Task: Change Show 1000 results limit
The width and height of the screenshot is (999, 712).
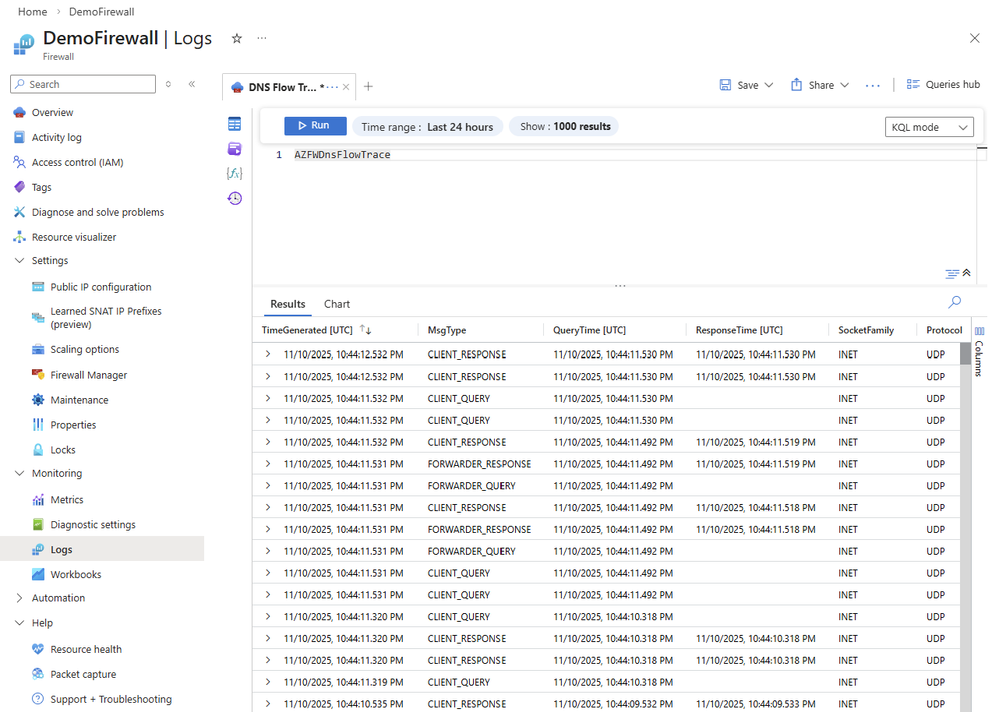Action: point(565,127)
